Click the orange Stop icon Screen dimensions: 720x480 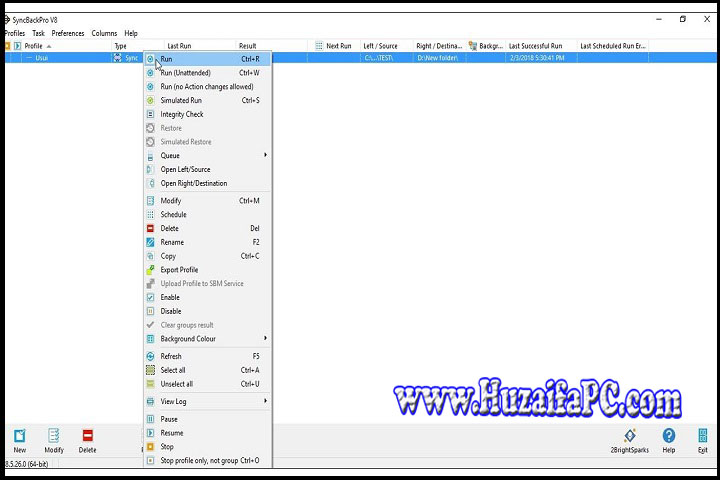[150, 446]
